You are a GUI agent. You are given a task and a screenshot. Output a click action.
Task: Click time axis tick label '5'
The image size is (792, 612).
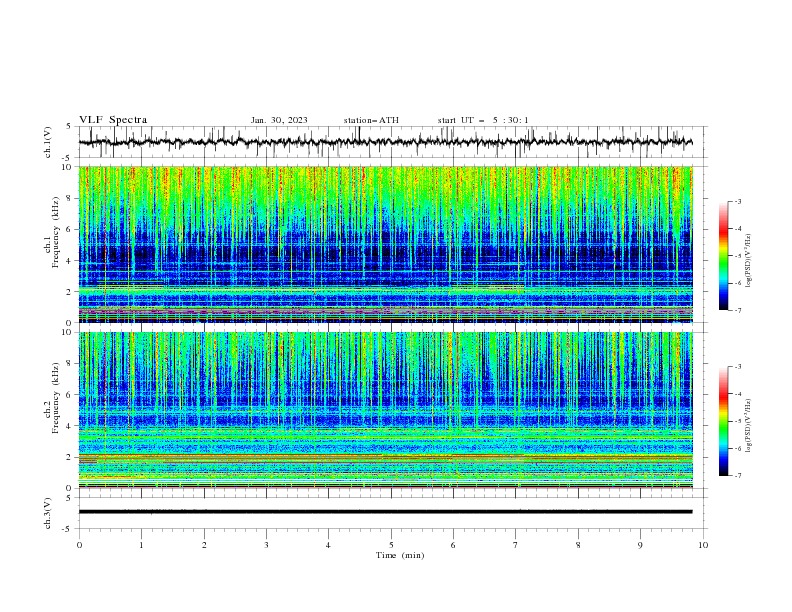[391, 545]
